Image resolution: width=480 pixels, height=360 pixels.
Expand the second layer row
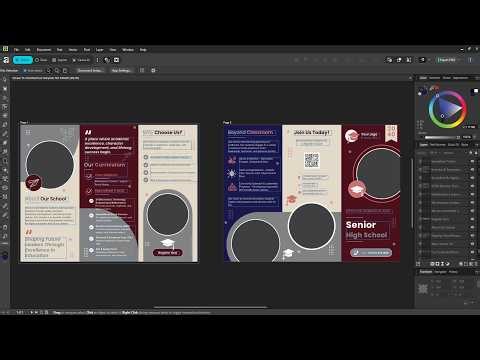[420, 170]
